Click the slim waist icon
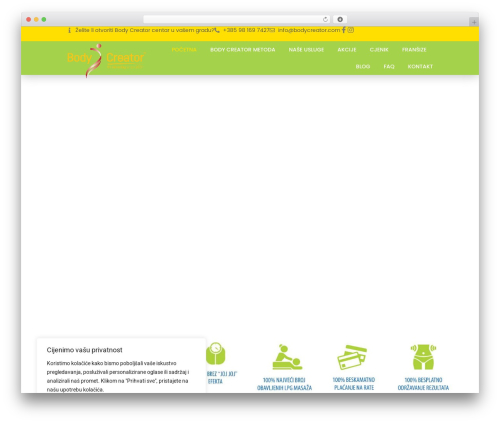Image resolution: width=500 pixels, height=423 pixels. 423,357
